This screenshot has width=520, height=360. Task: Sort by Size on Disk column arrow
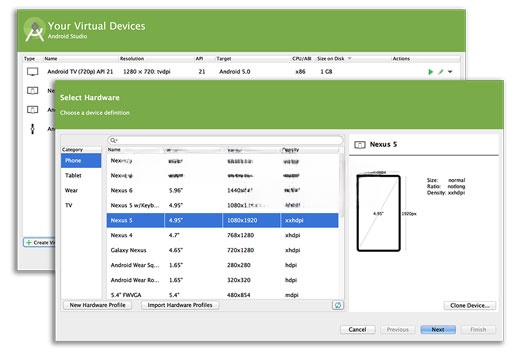click(x=350, y=58)
